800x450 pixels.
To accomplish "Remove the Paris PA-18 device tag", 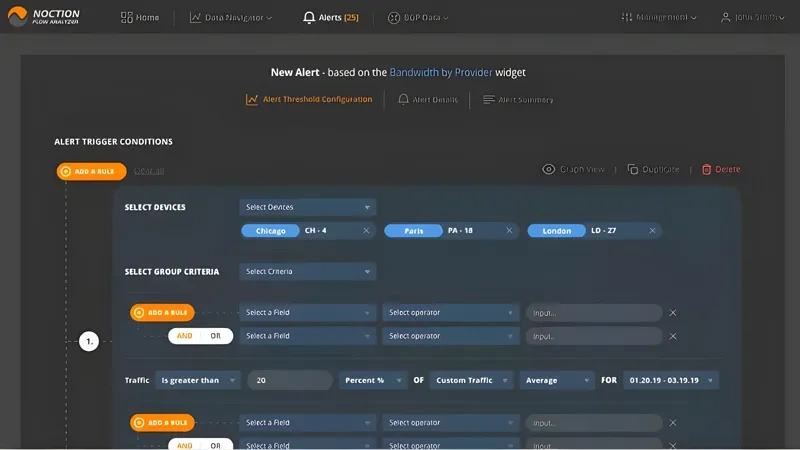I will [x=510, y=231].
